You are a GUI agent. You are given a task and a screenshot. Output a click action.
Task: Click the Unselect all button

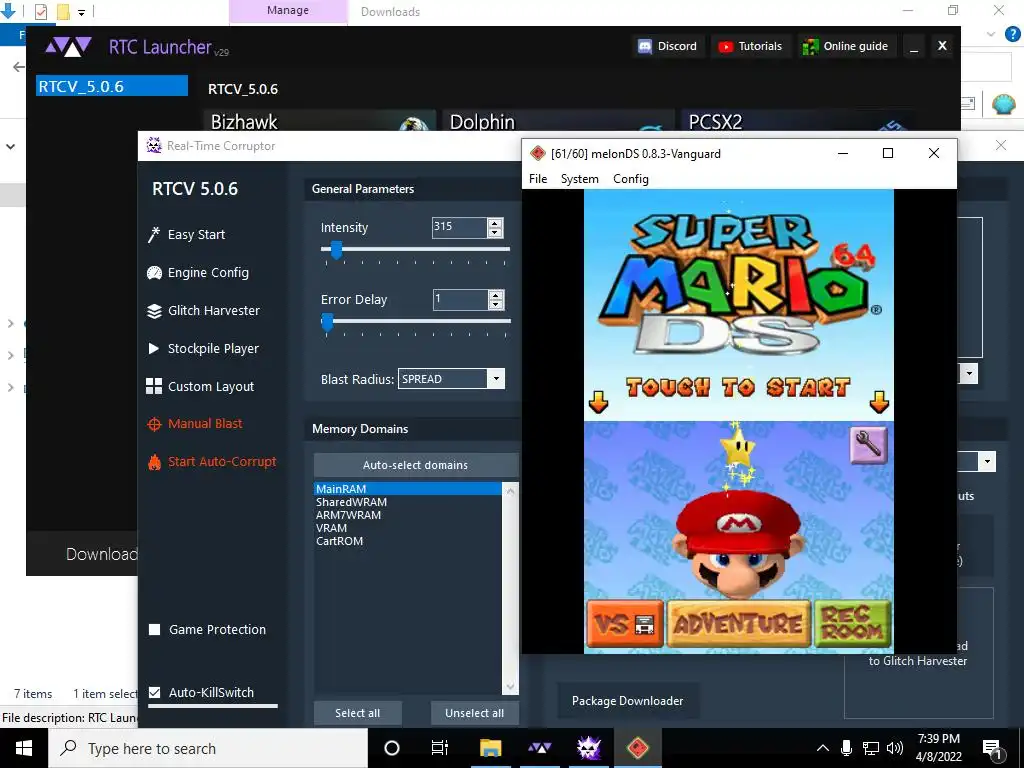(x=474, y=713)
